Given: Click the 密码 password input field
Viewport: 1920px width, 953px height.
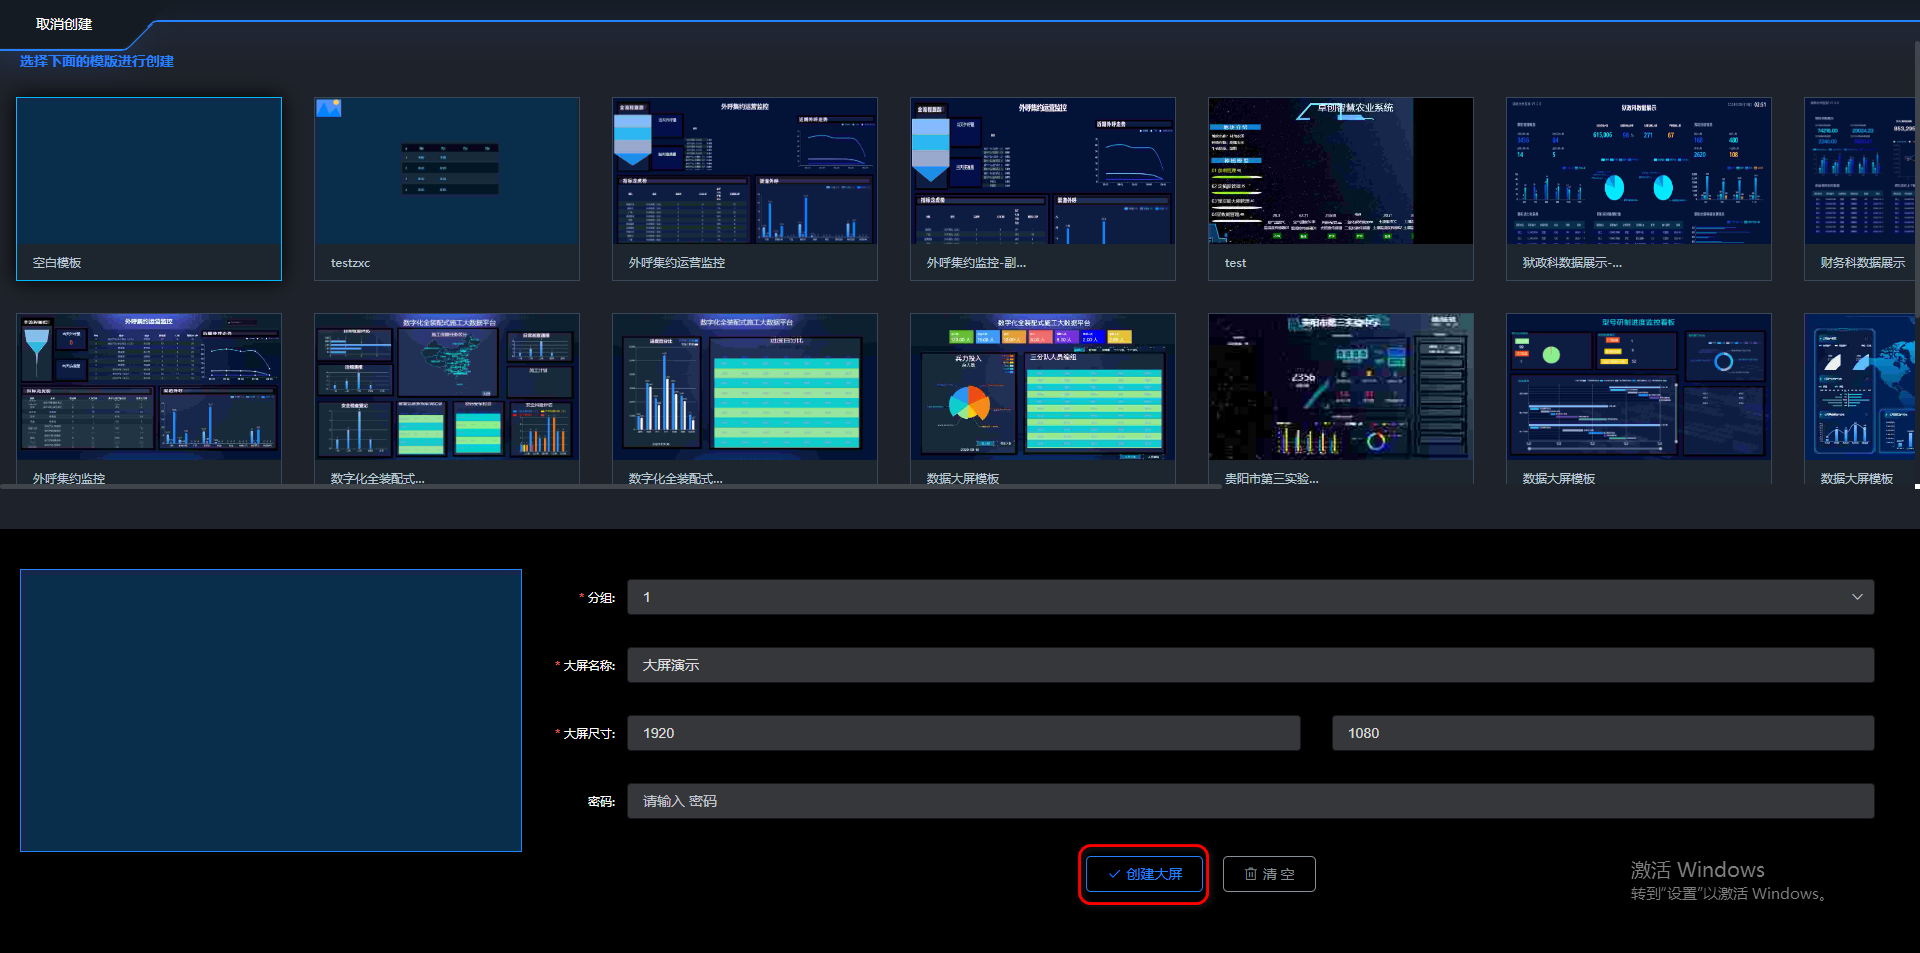Looking at the screenshot, I should pos(1250,801).
